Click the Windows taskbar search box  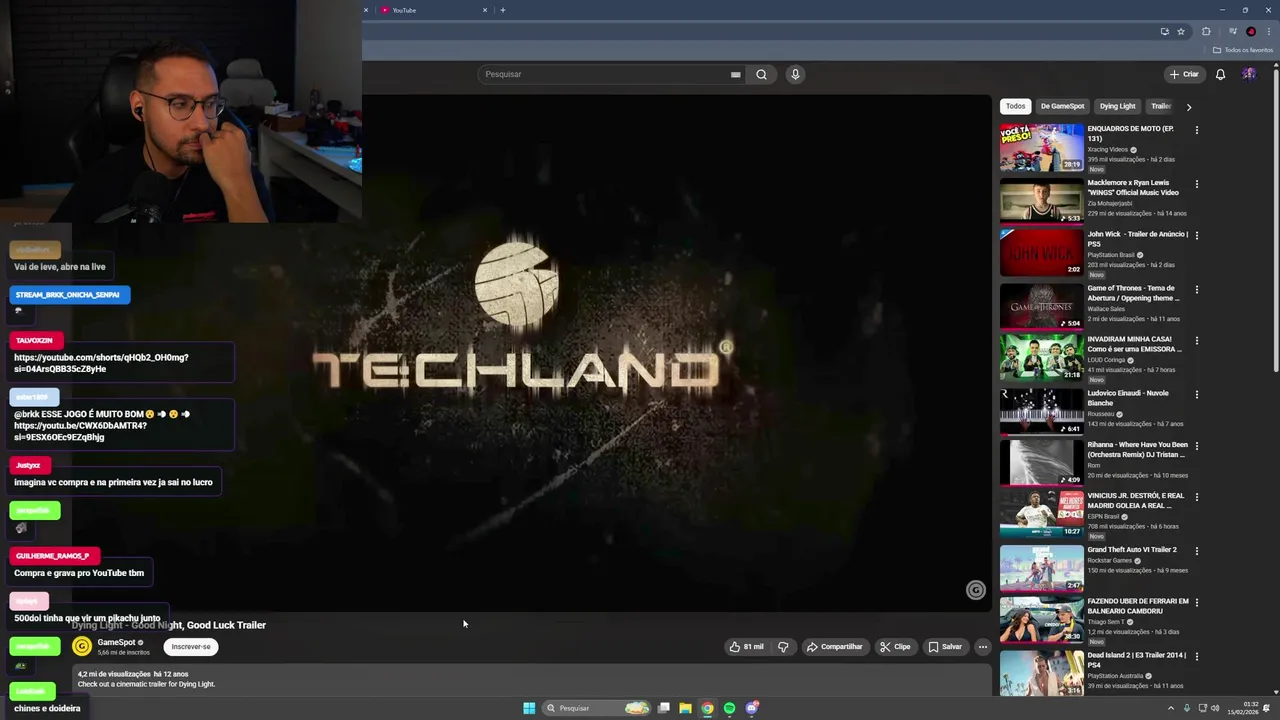click(597, 708)
